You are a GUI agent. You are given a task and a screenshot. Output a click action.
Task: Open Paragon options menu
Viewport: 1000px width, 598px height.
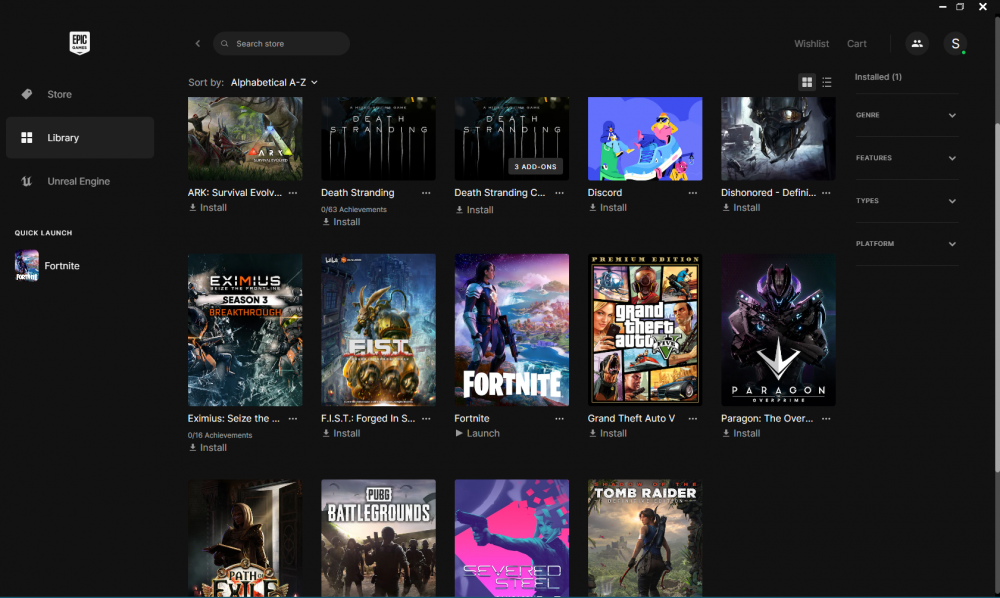pyautogui.click(x=826, y=418)
